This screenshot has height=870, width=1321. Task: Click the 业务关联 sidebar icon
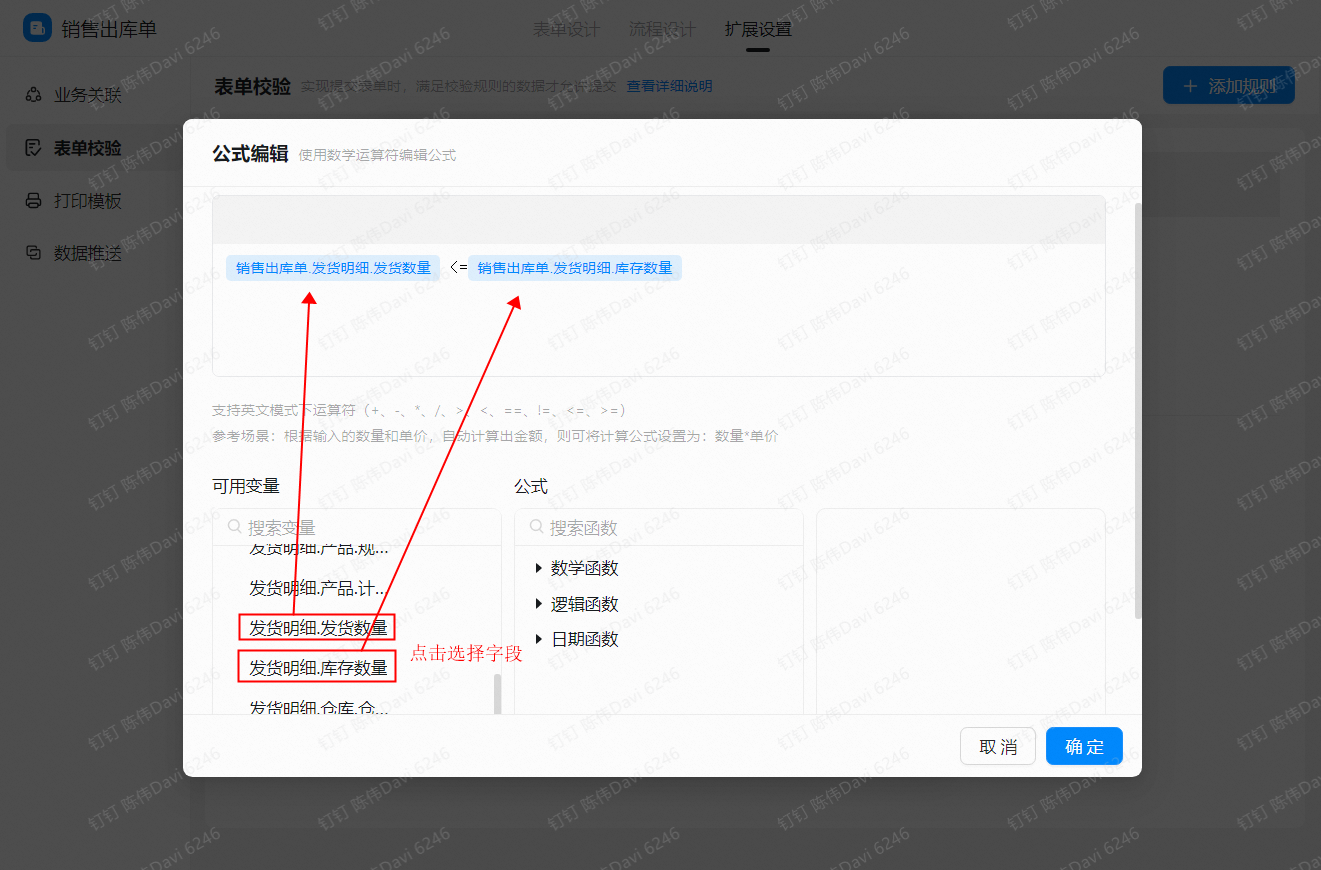point(34,96)
